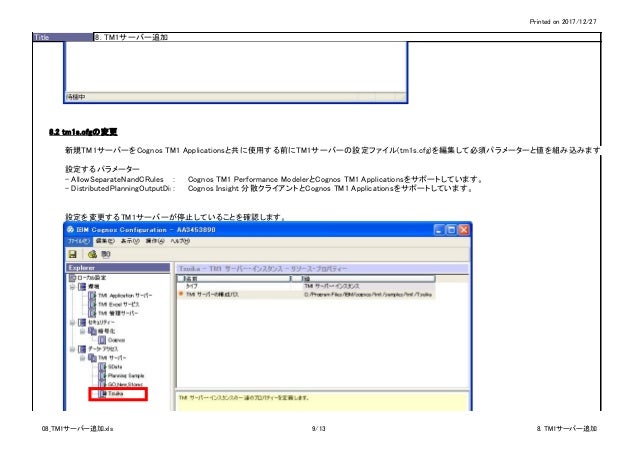Select TM1 管理サーバー tree item
The image size is (638, 451).
point(118,313)
